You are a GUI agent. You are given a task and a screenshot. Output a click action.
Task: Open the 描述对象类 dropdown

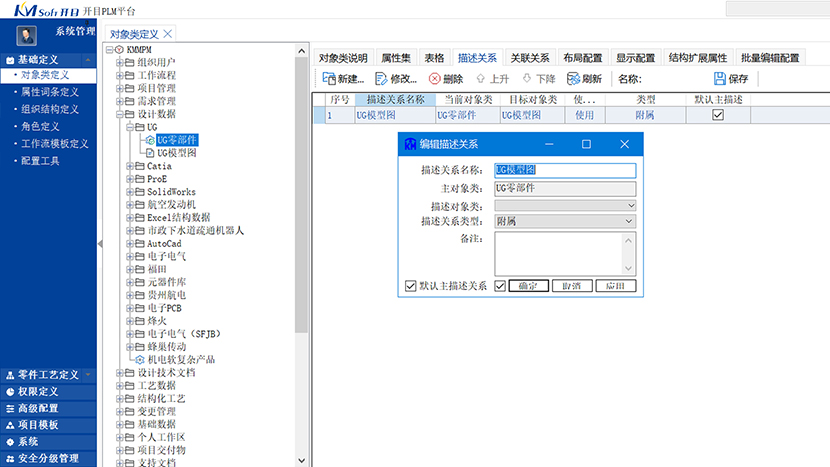point(630,205)
